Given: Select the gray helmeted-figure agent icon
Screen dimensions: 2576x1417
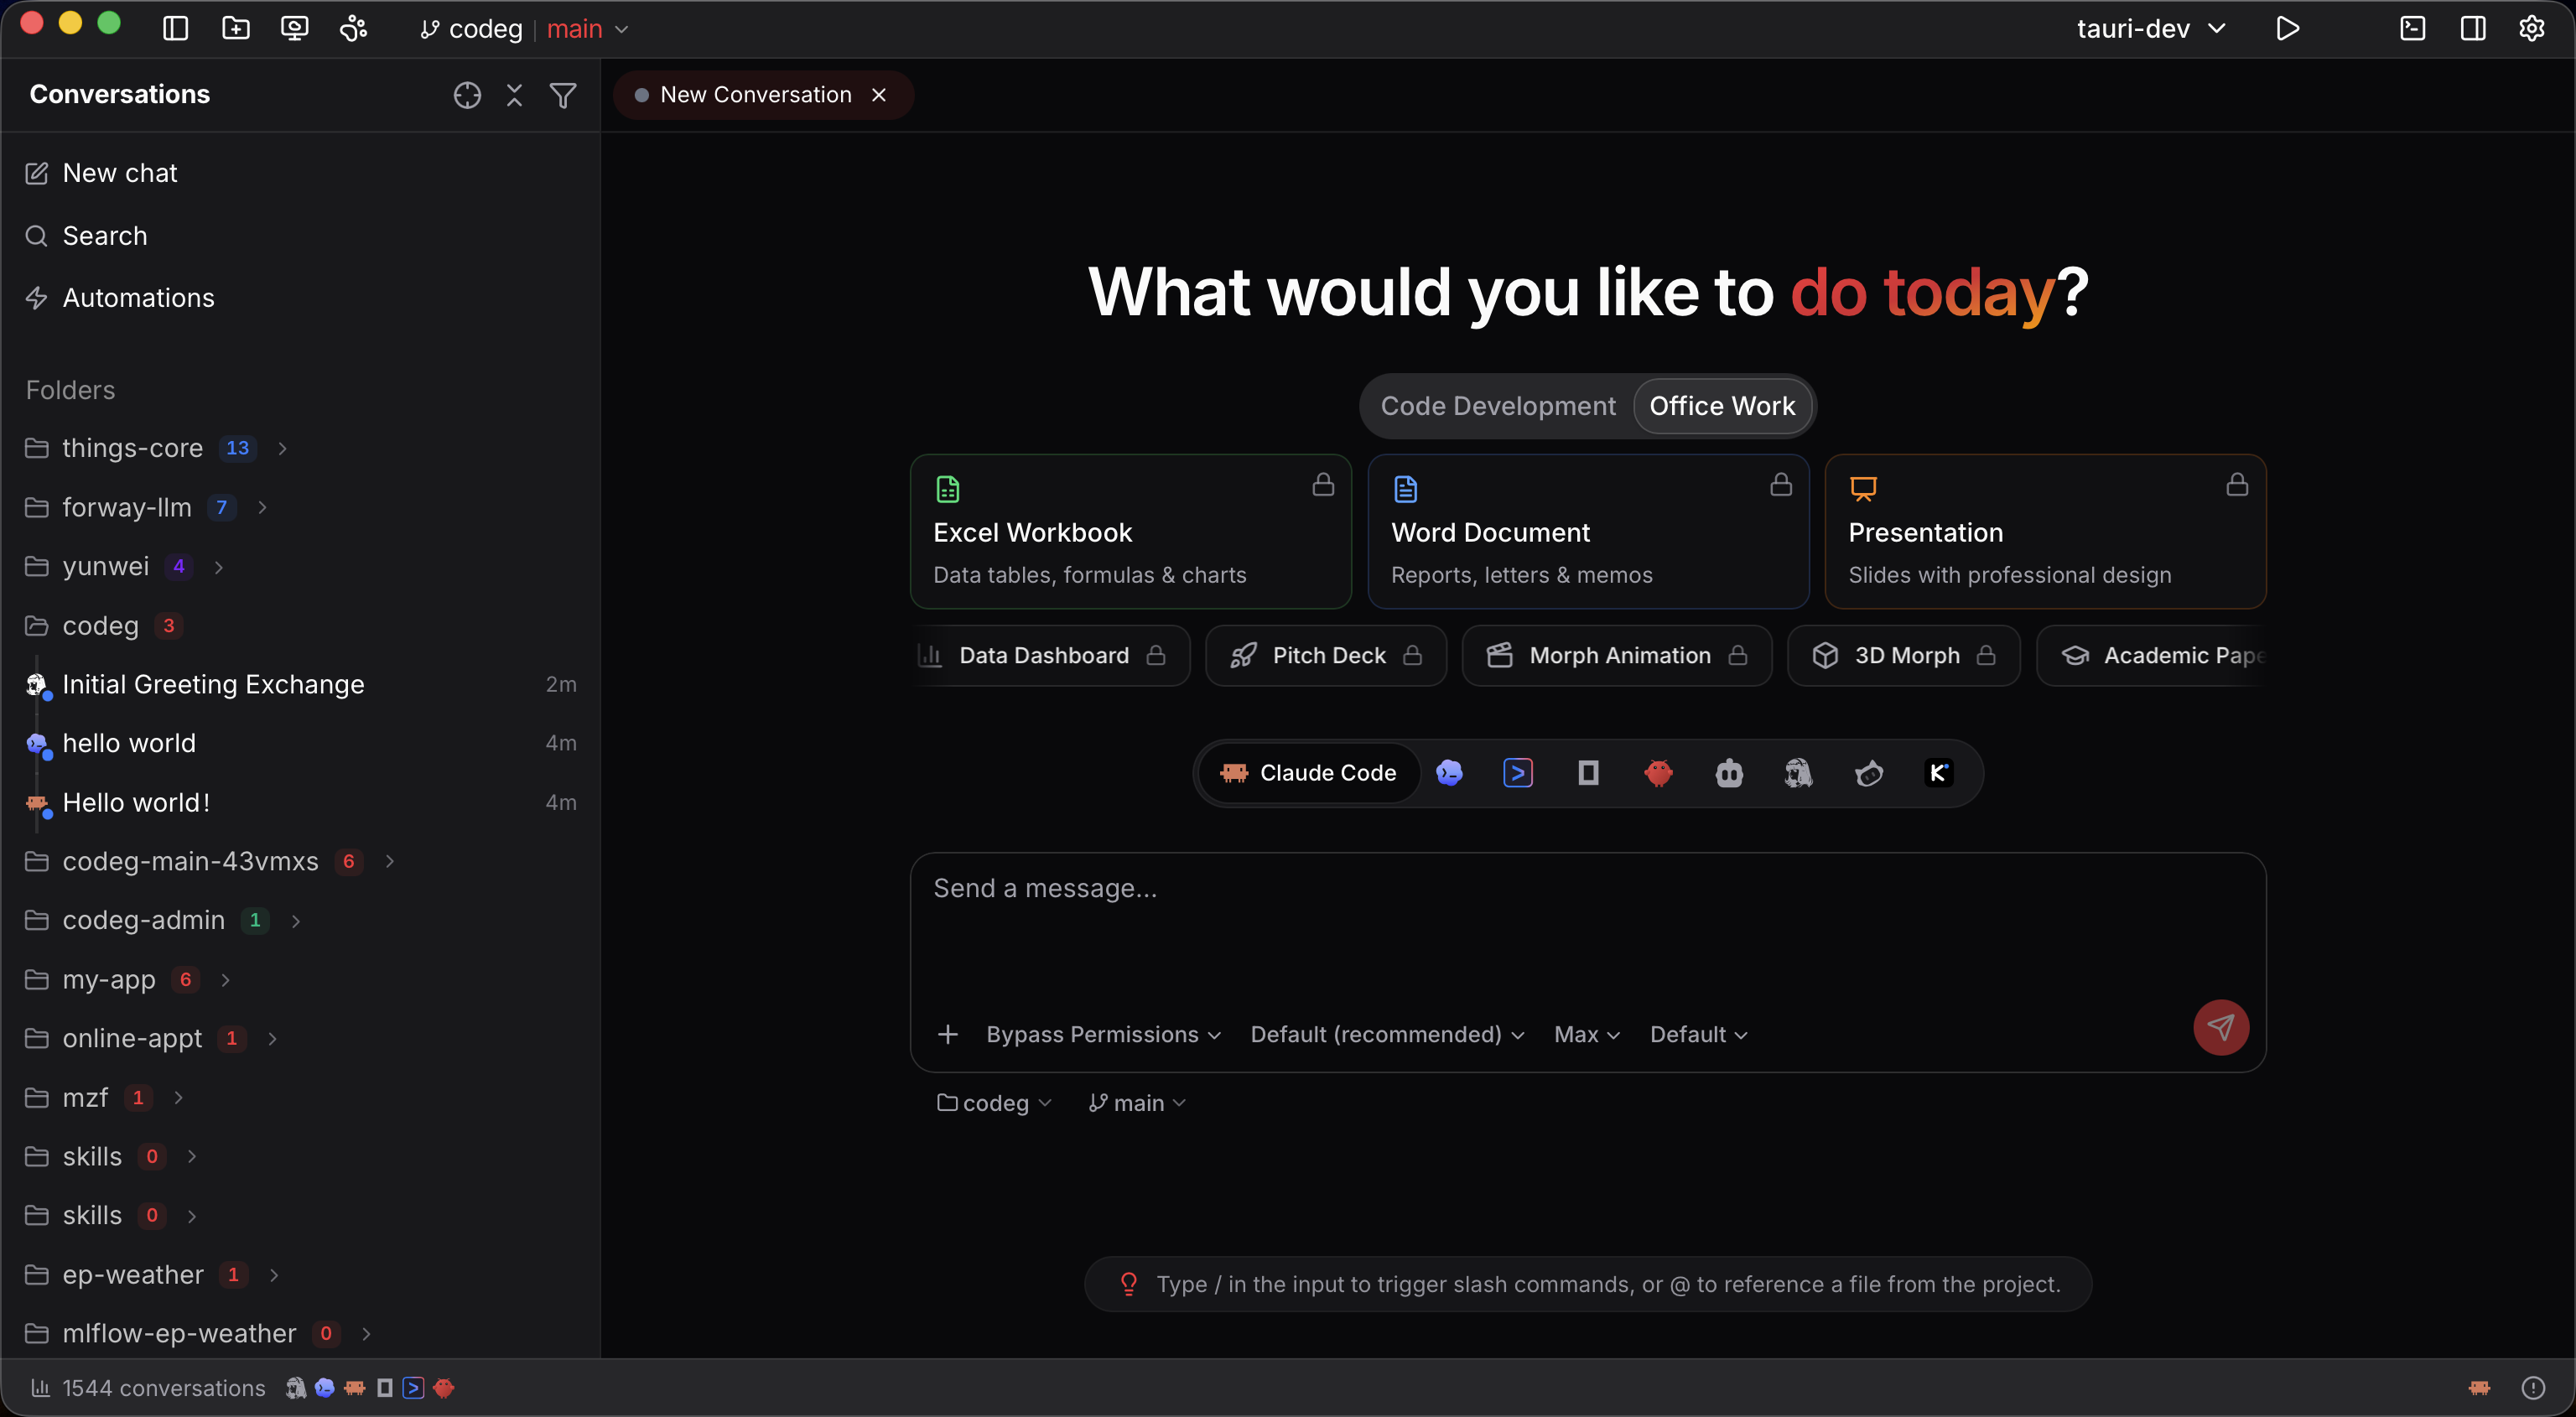Looking at the screenshot, I should [1798, 773].
